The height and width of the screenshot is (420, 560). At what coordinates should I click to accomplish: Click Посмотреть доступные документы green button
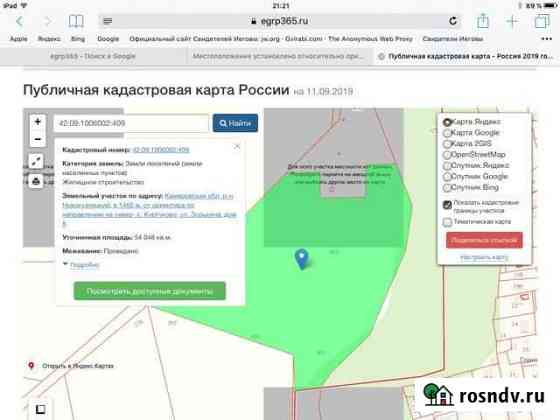(x=150, y=291)
